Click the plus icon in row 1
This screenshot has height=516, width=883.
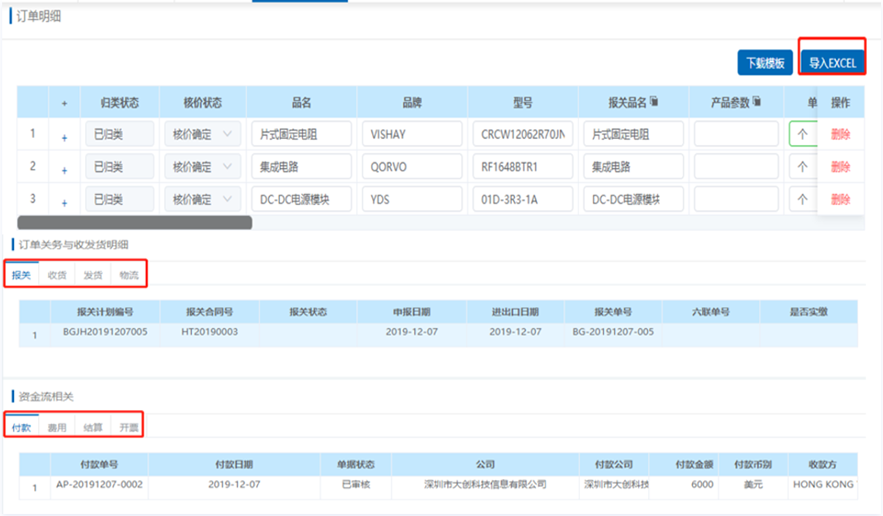(x=65, y=137)
